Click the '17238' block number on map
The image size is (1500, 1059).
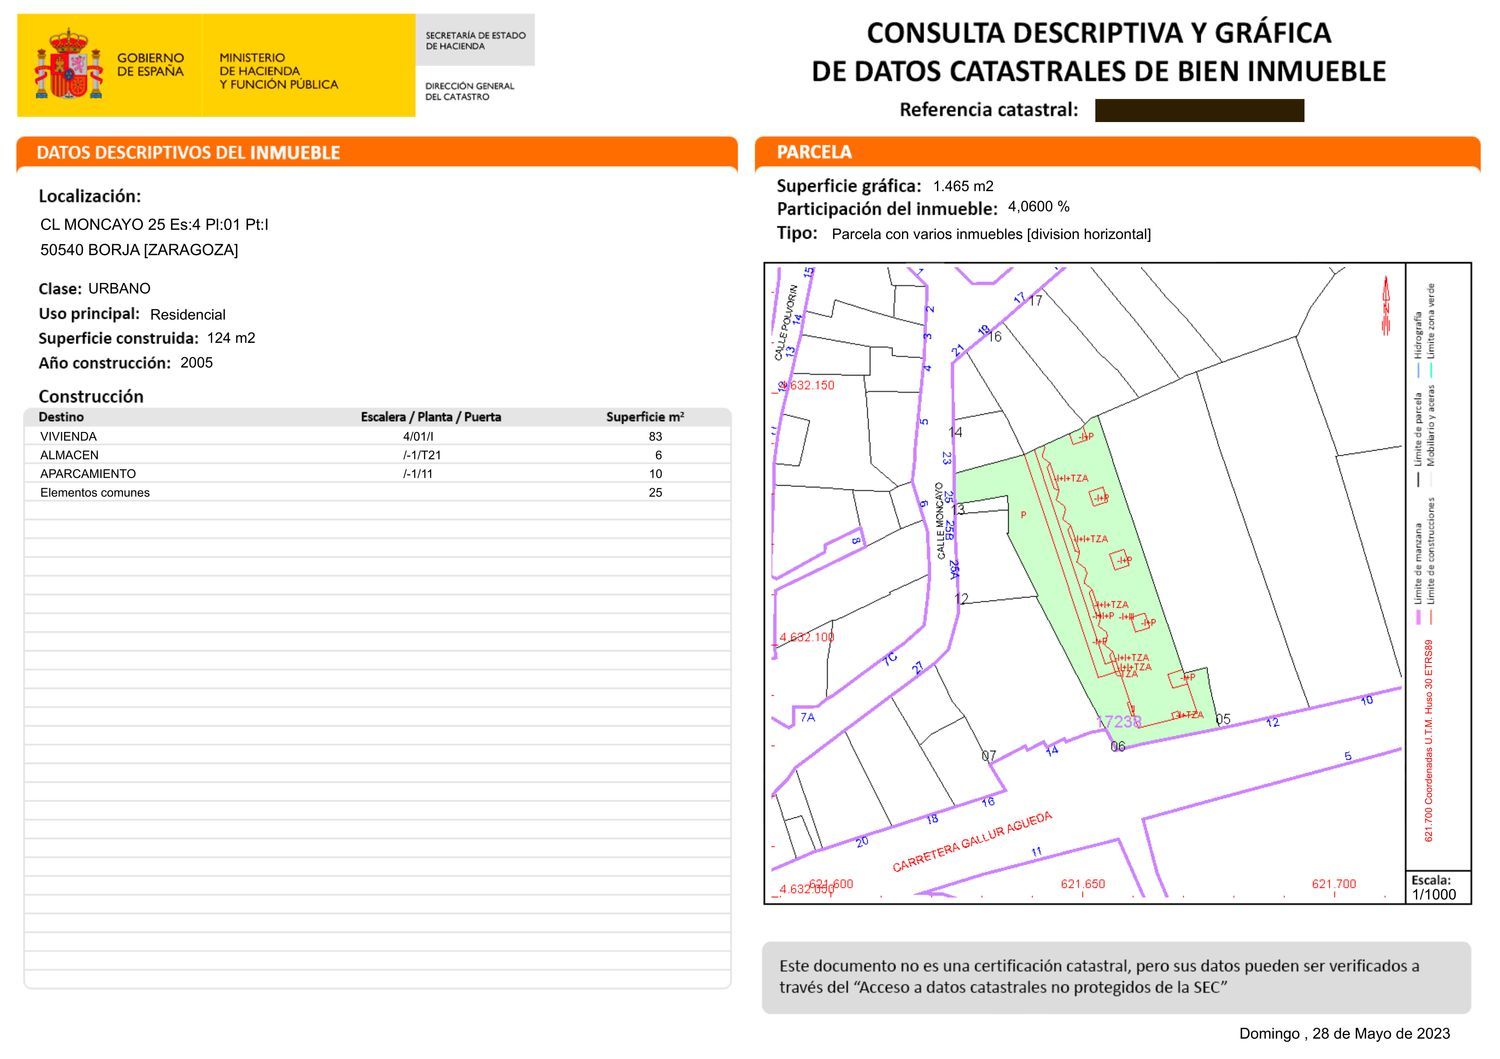(x=1118, y=721)
